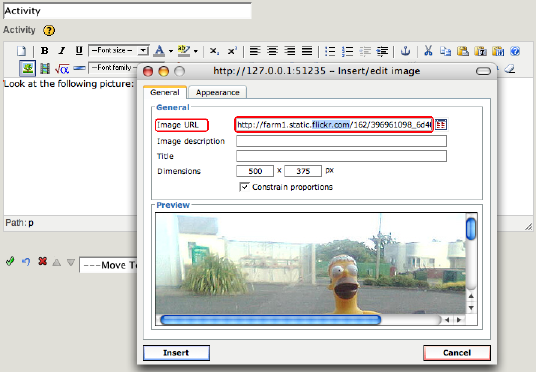Open the math equation editor icon
The height and width of the screenshot is (372, 536).
click(62, 69)
